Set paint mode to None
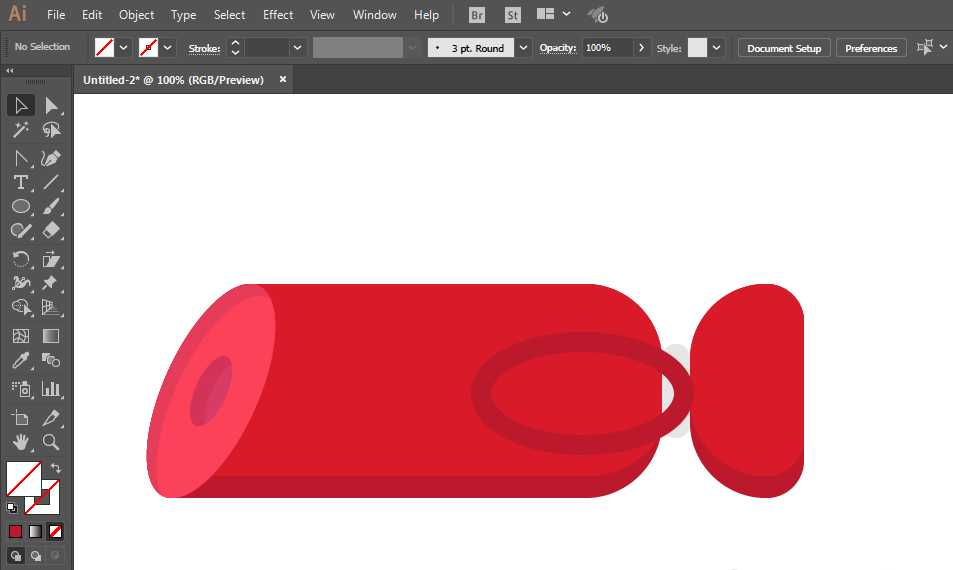This screenshot has width=953, height=570. point(55,532)
